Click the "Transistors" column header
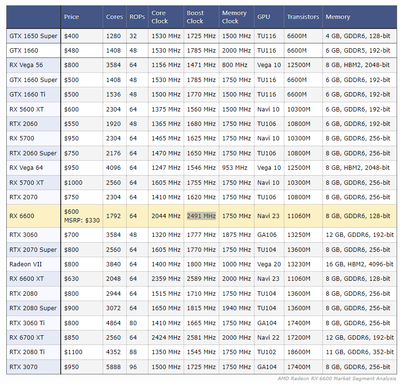400x385 pixels. click(303, 17)
